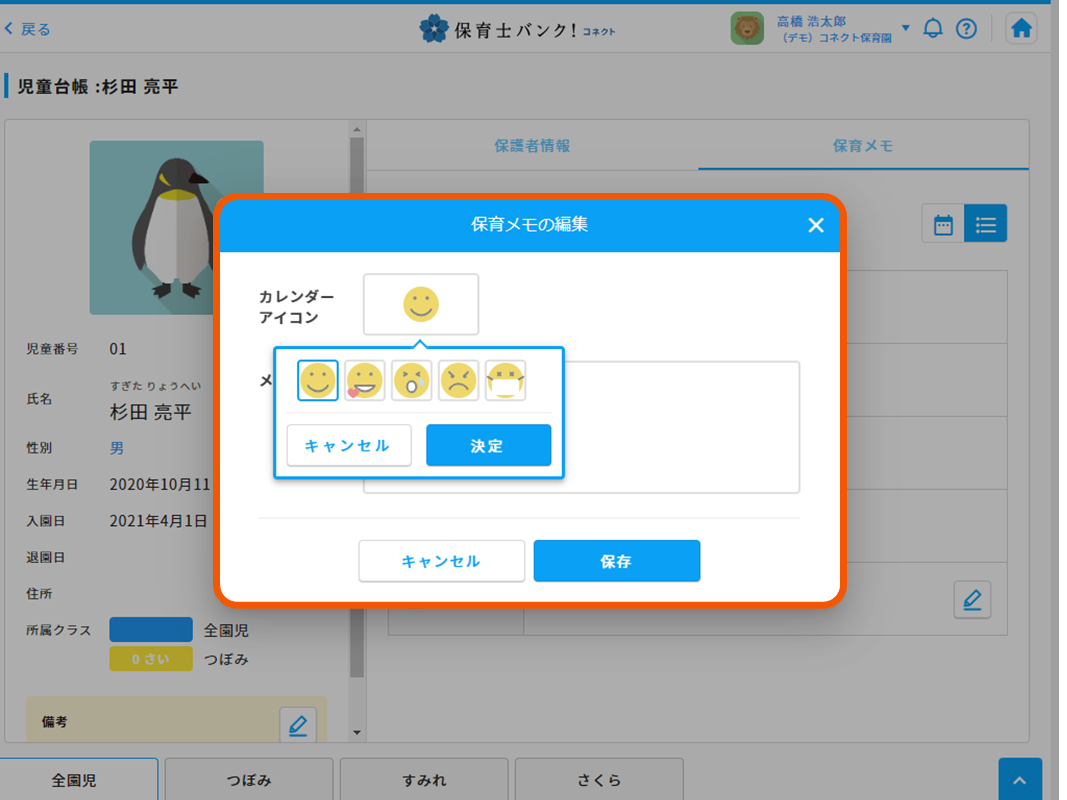Select the さくら class tab
1067x800 pixels.
click(x=598, y=780)
